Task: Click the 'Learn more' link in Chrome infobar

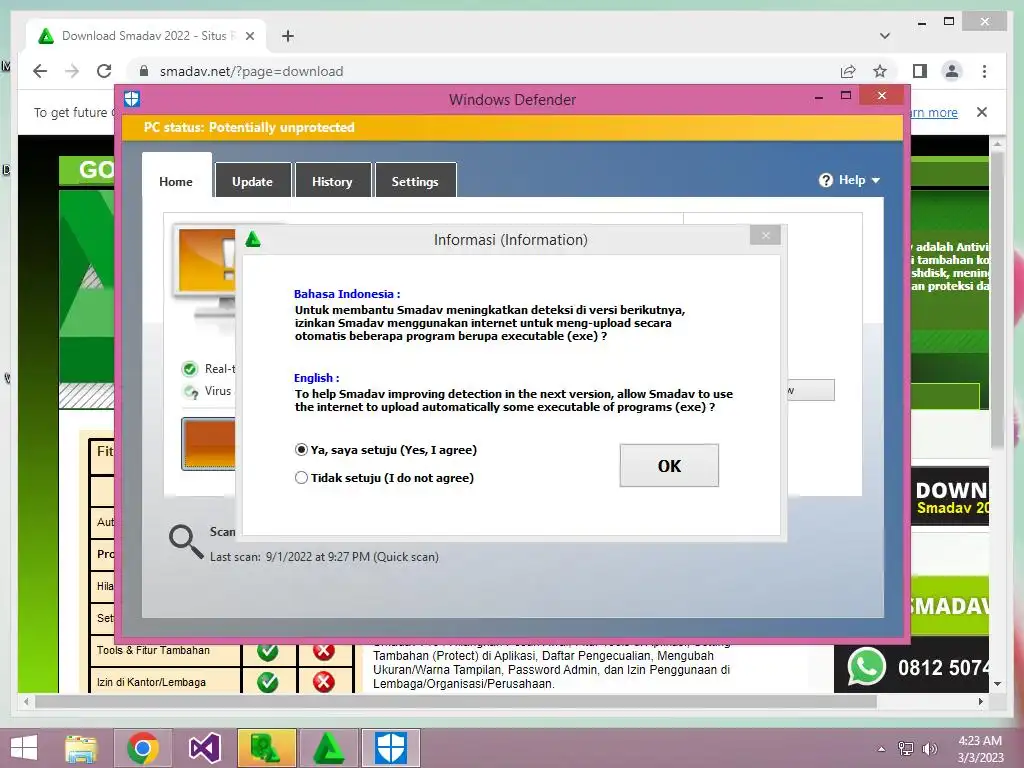Action: (x=934, y=112)
